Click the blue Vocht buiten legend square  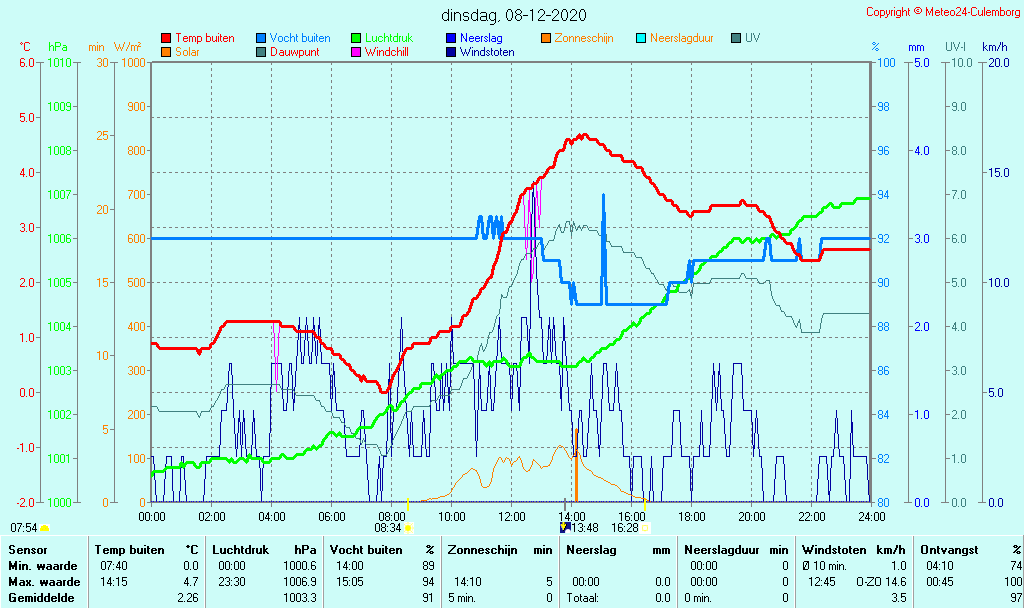pos(261,38)
